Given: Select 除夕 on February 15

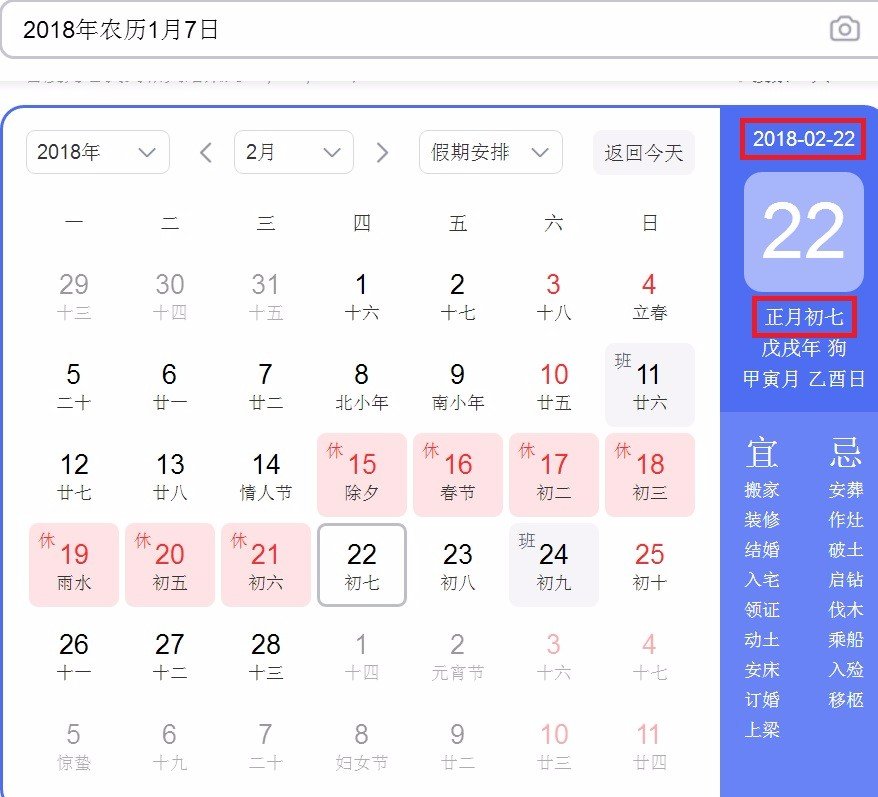Looking at the screenshot, I should (x=361, y=475).
